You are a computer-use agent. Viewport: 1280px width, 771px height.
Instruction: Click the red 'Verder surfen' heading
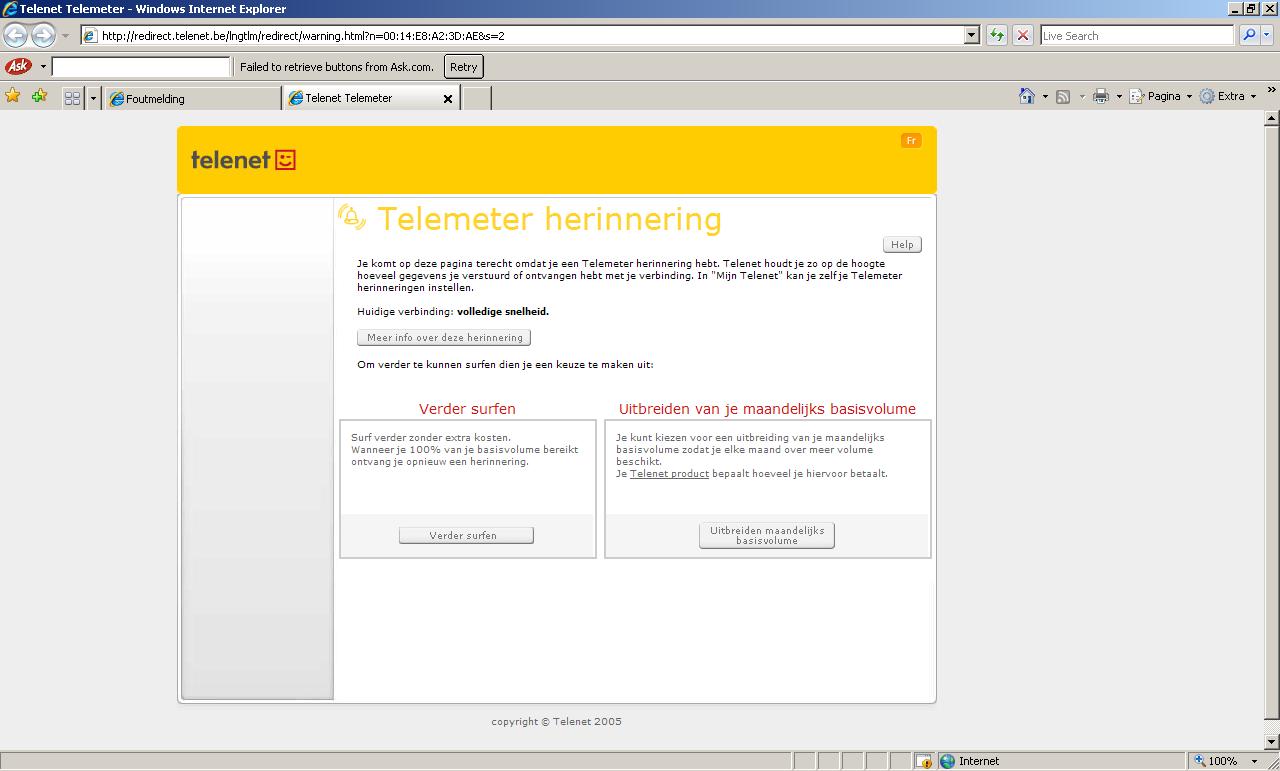click(467, 409)
